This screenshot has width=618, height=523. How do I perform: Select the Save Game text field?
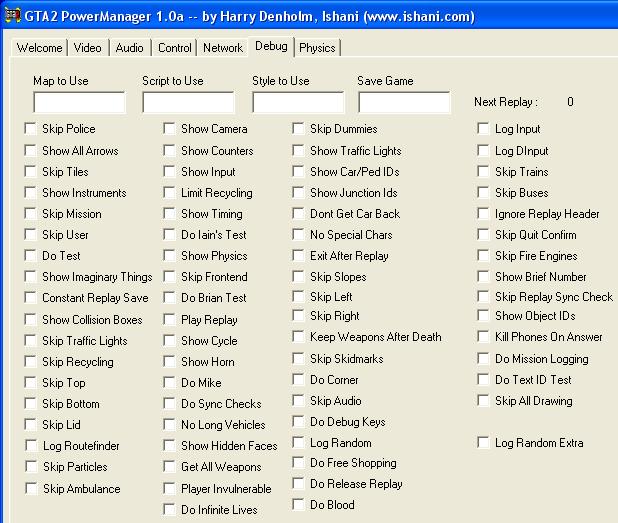click(x=404, y=103)
